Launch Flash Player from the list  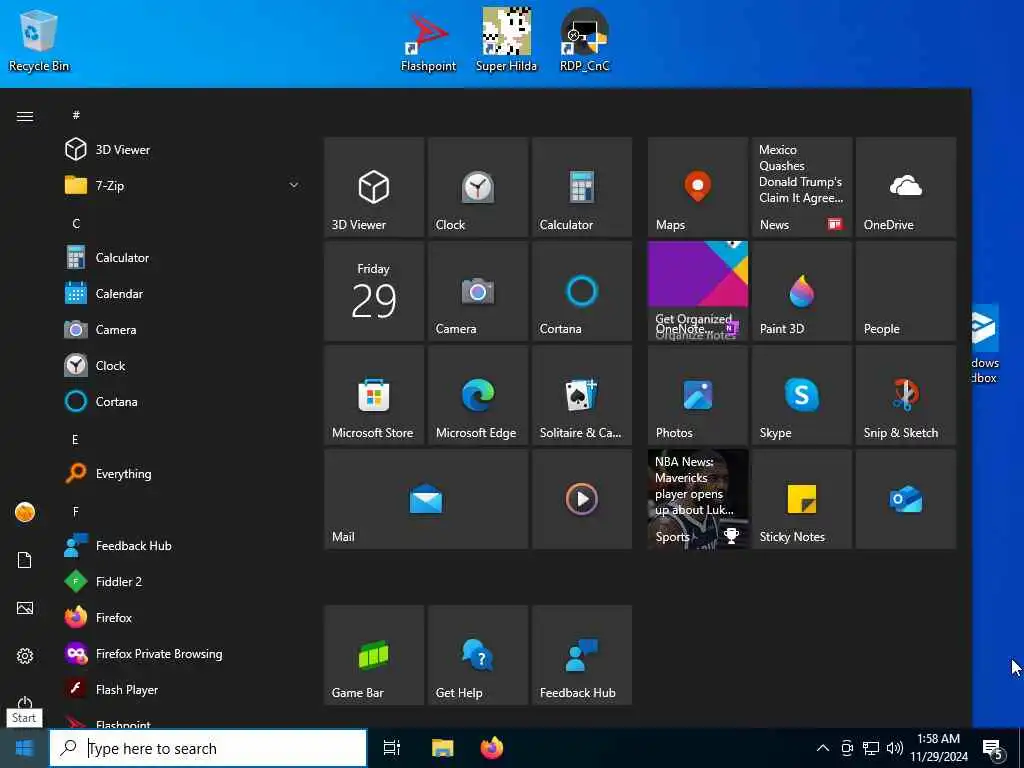tap(183, 689)
